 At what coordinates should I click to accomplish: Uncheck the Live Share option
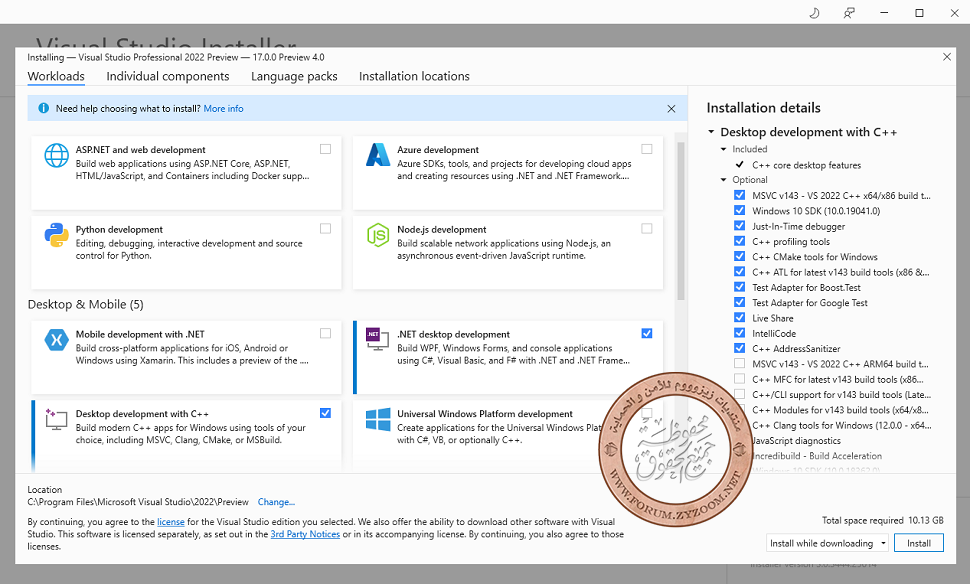coord(739,317)
